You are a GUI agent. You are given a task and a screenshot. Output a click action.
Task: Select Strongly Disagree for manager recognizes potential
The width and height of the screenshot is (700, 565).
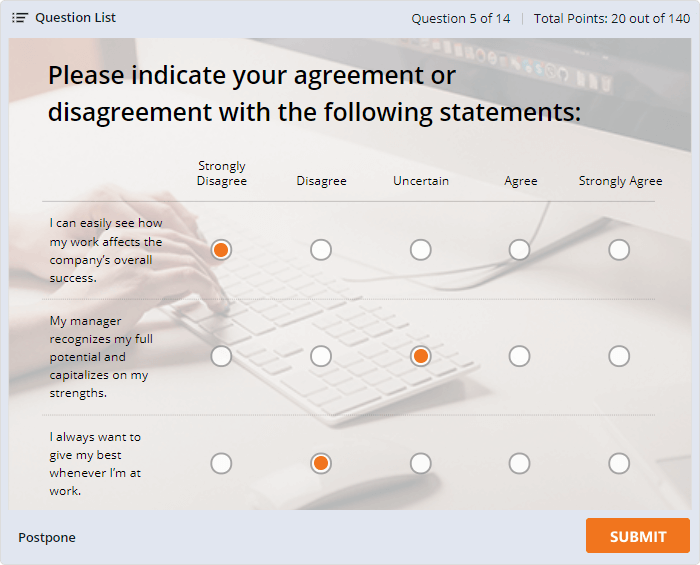pos(221,356)
